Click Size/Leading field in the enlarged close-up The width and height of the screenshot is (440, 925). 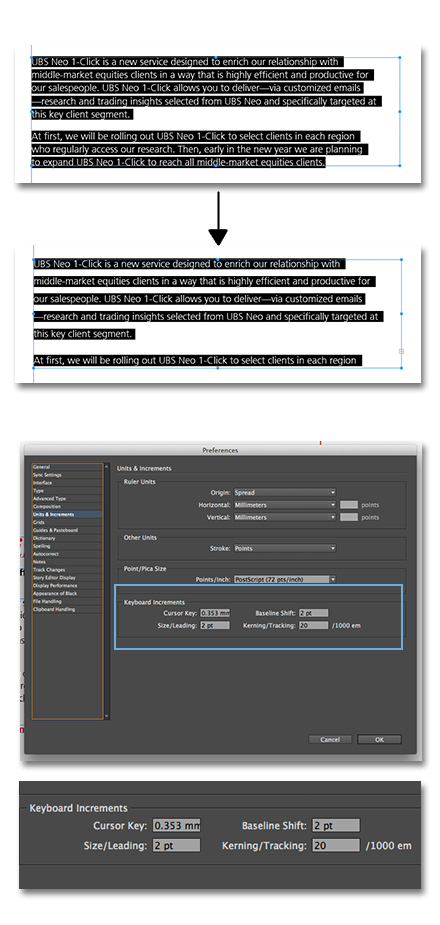[177, 845]
